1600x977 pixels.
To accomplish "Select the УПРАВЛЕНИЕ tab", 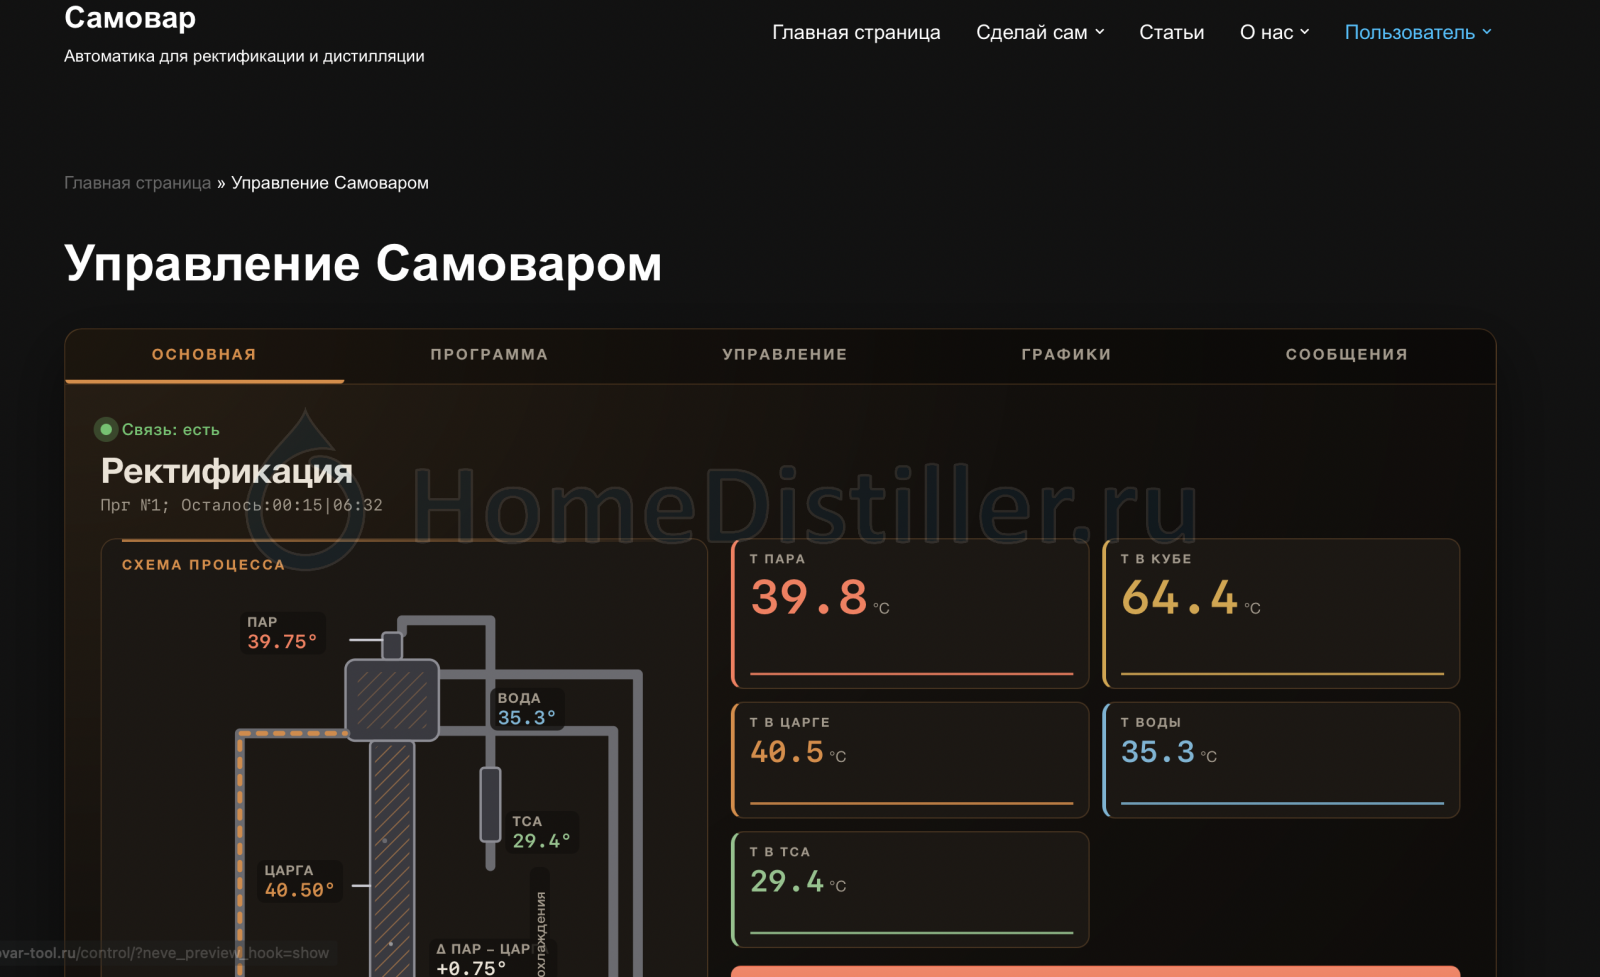I will (785, 355).
